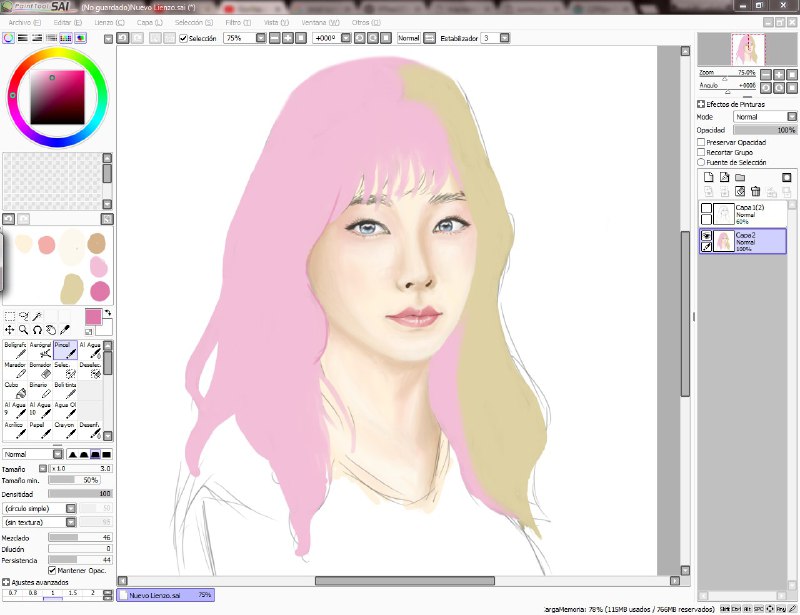Choose the Marcador marker tool
The width and height of the screenshot is (800, 615).
15,370
